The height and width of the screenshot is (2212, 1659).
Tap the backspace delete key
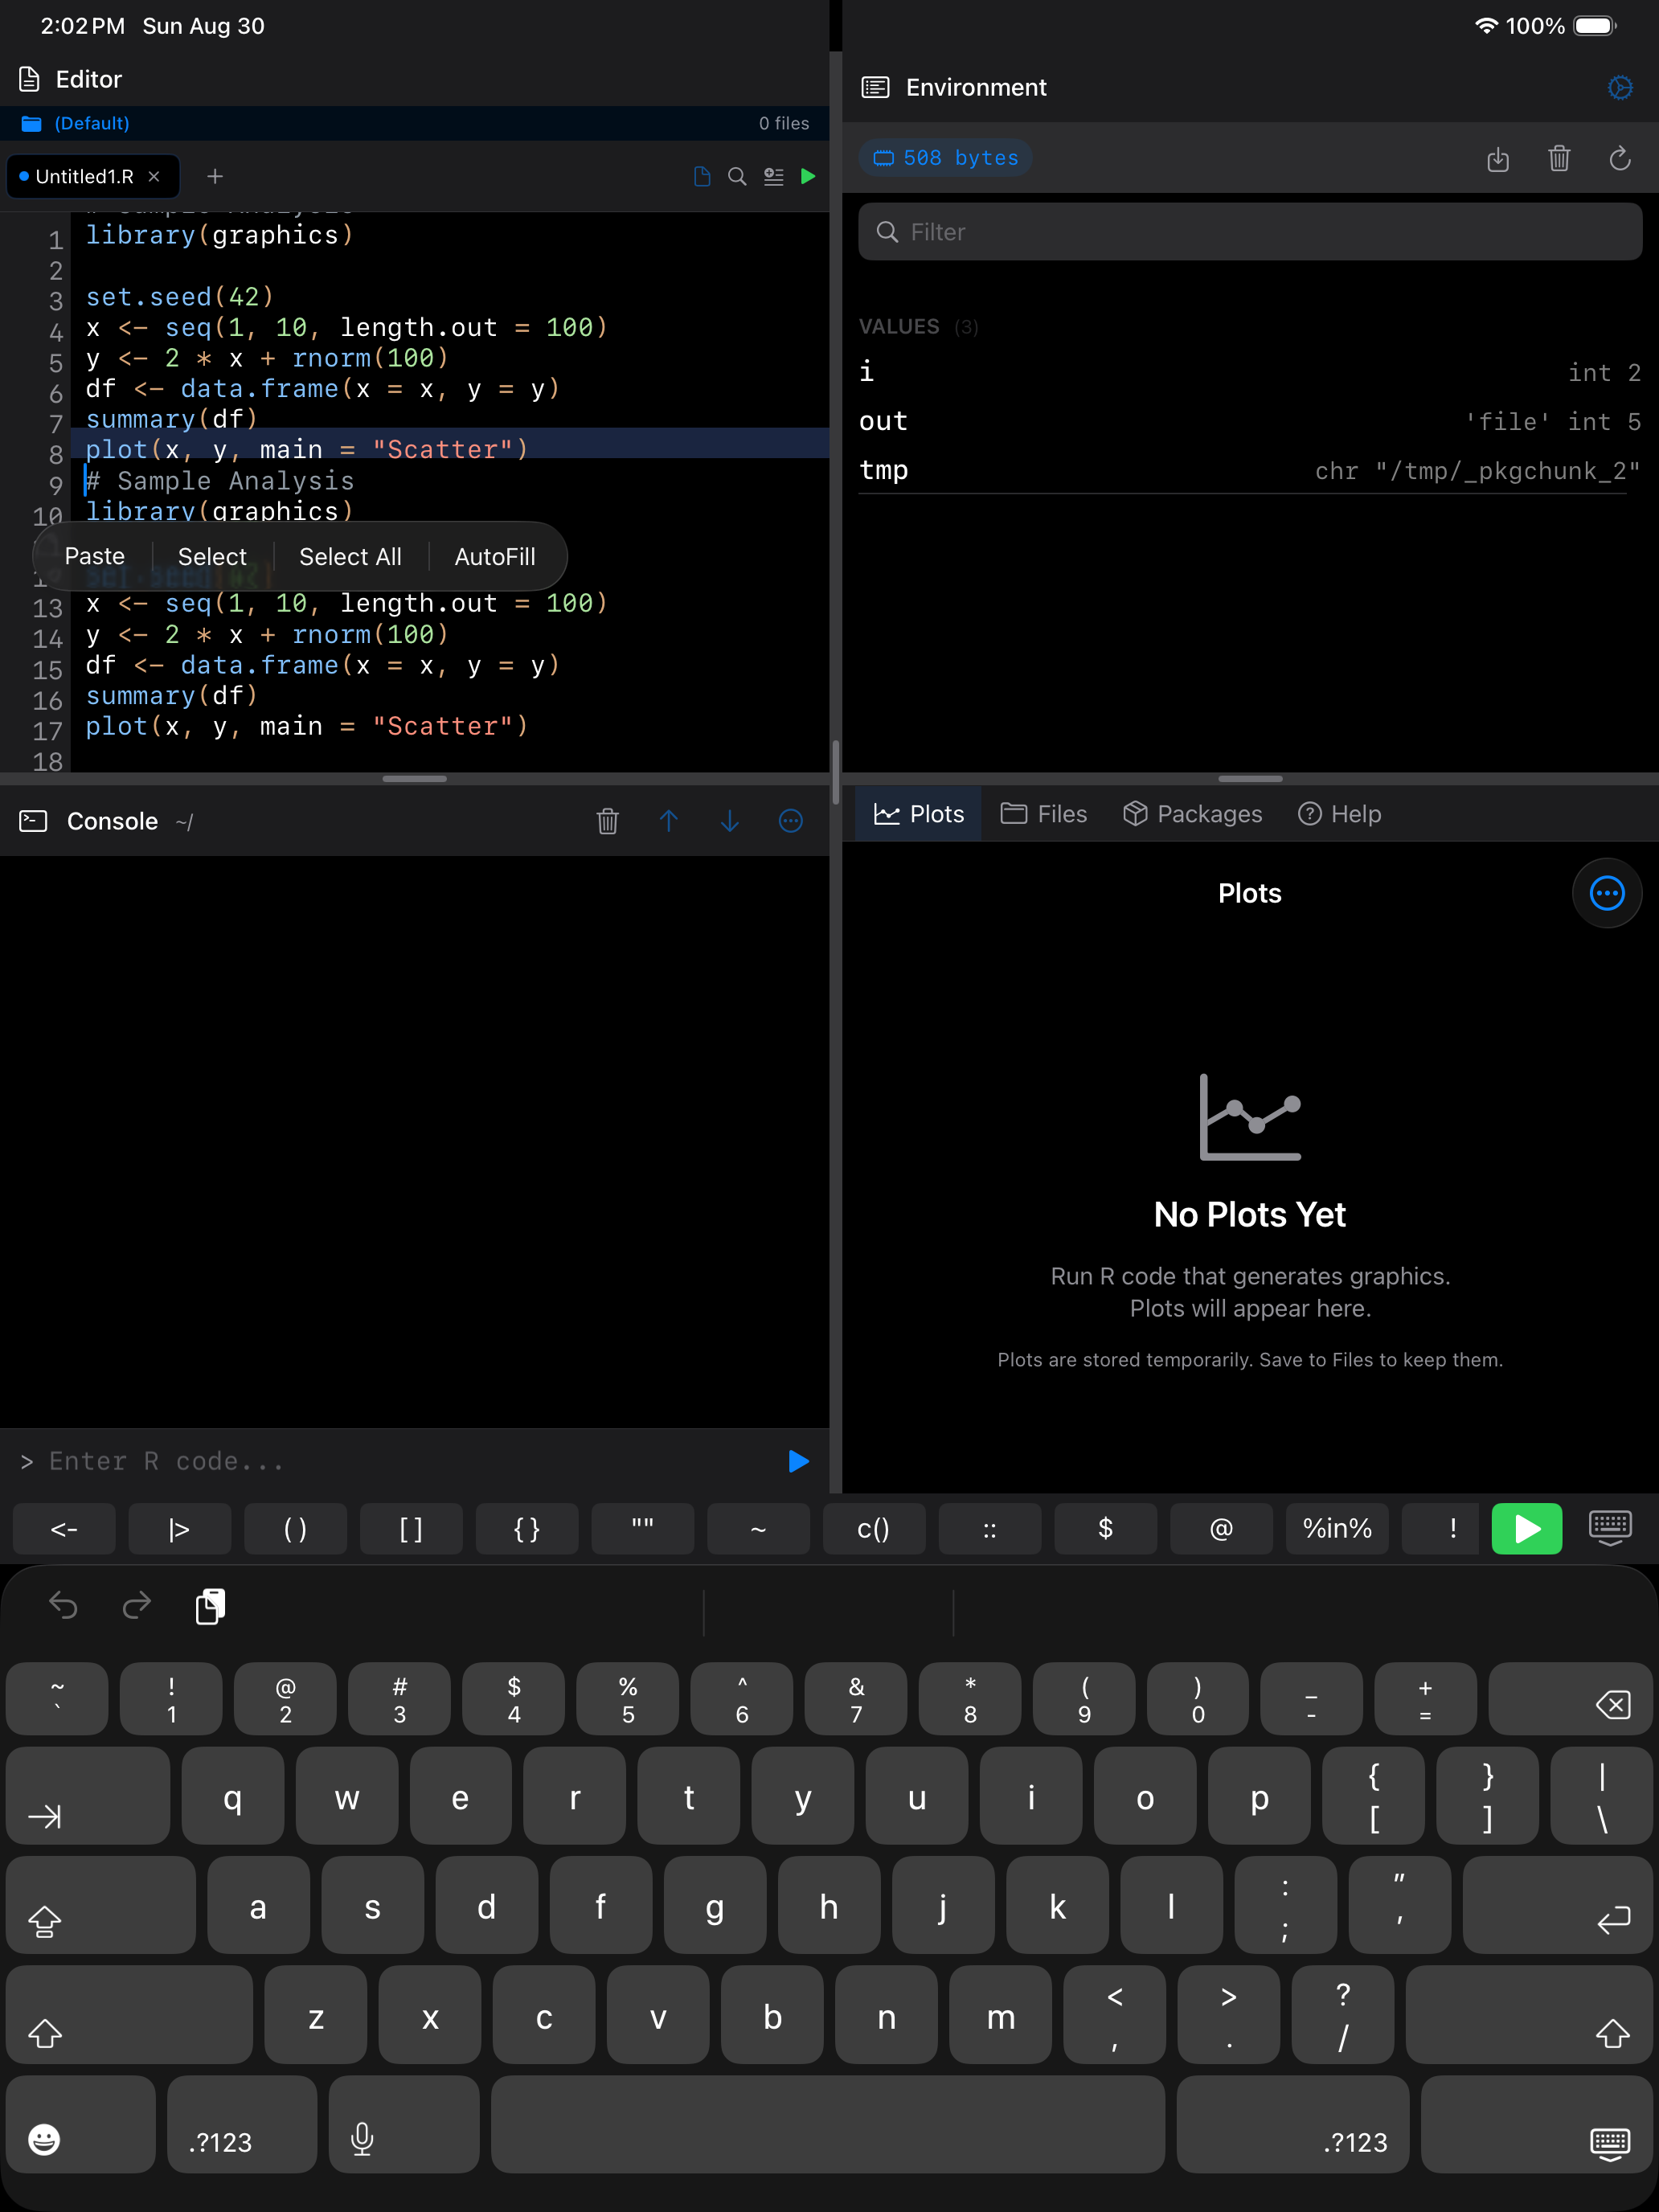click(1570, 1700)
